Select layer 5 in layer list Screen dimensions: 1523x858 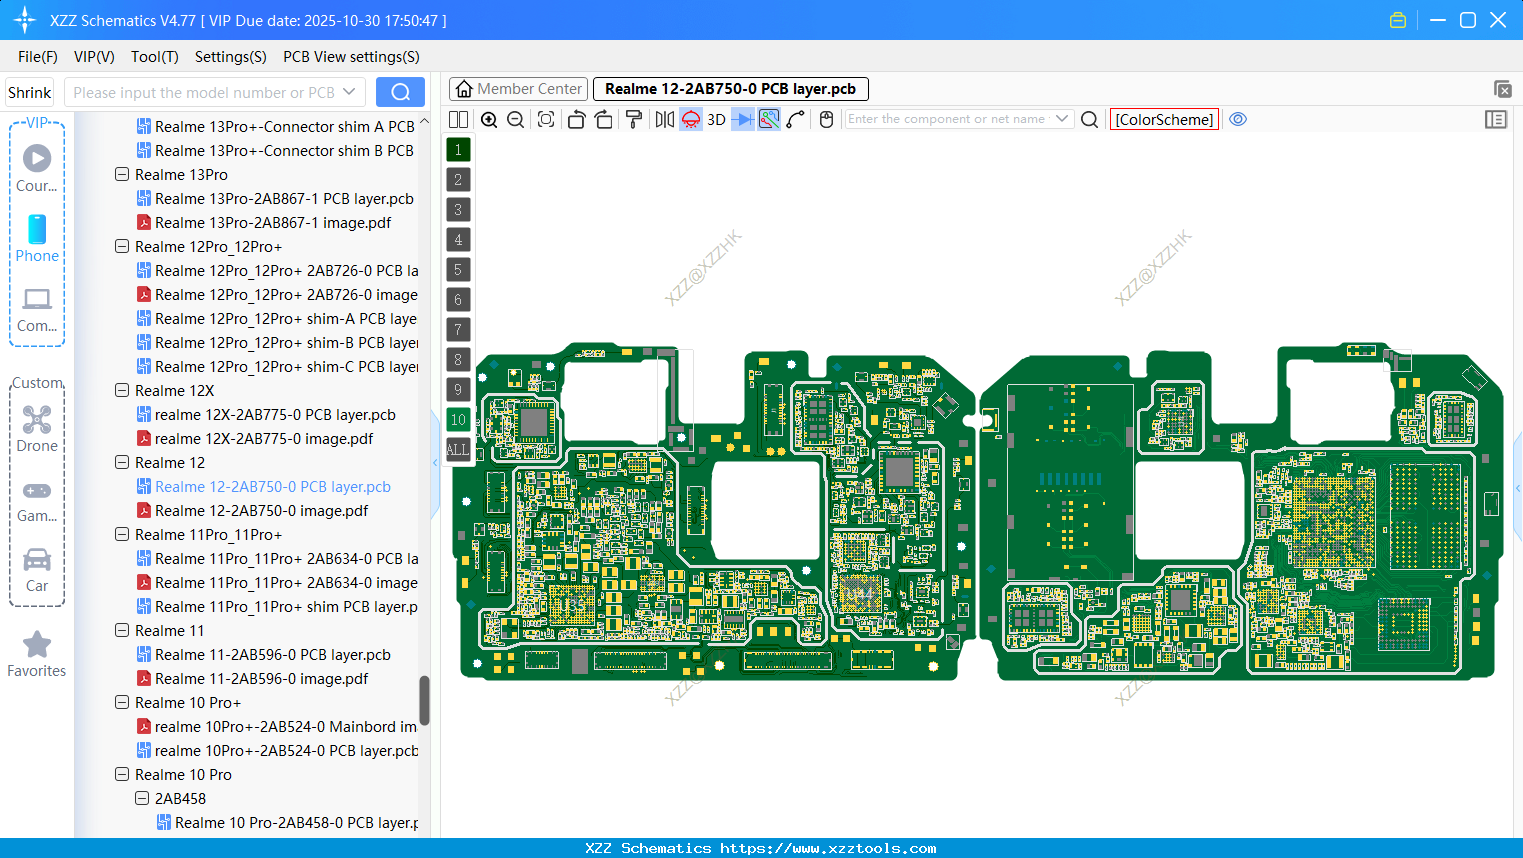click(x=458, y=269)
